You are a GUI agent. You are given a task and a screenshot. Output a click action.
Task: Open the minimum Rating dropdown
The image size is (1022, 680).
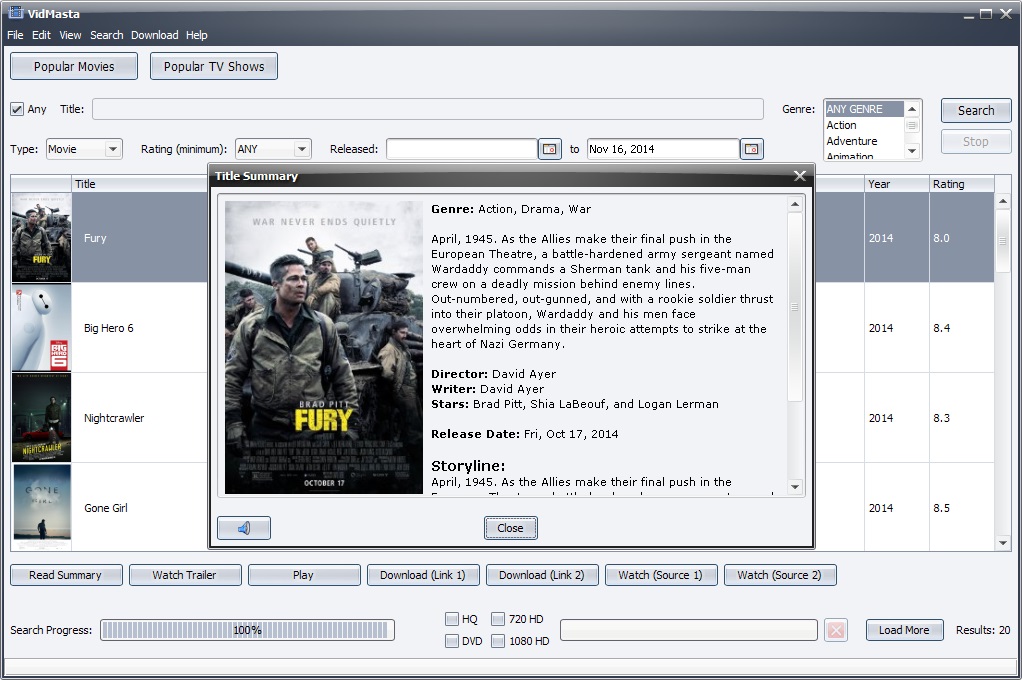273,149
